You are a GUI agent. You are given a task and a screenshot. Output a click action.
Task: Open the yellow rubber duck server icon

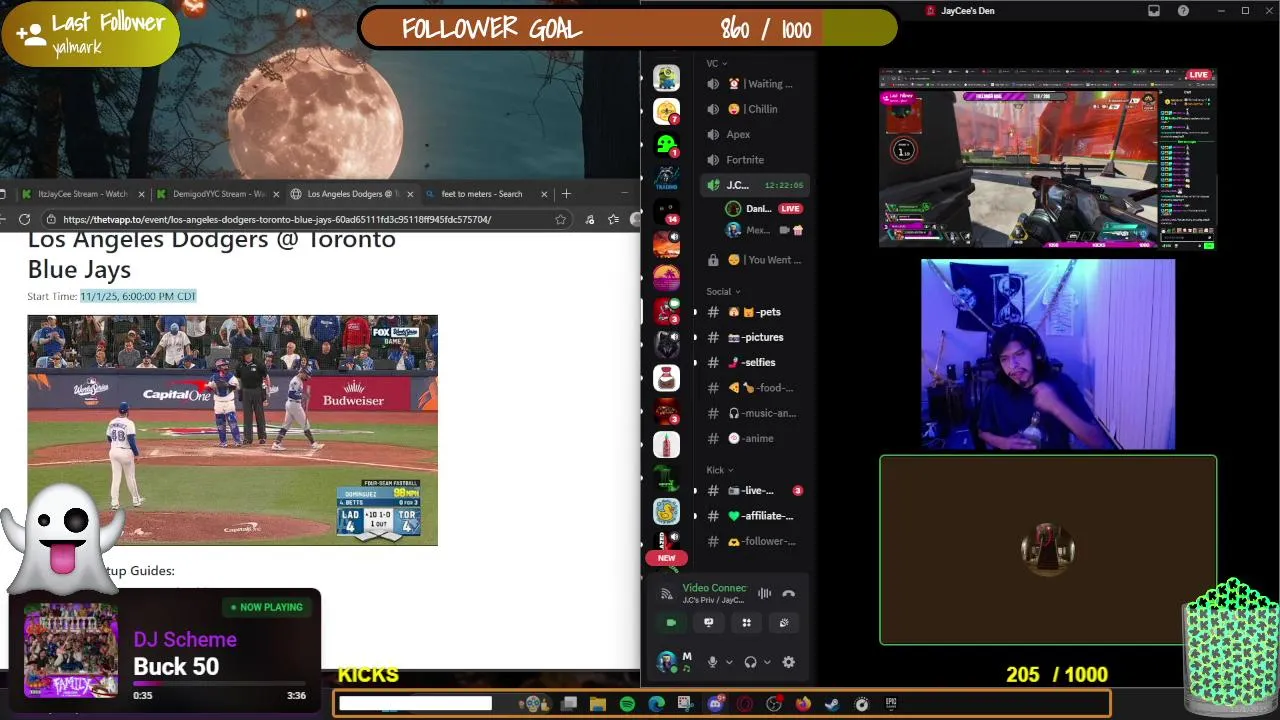click(x=666, y=512)
